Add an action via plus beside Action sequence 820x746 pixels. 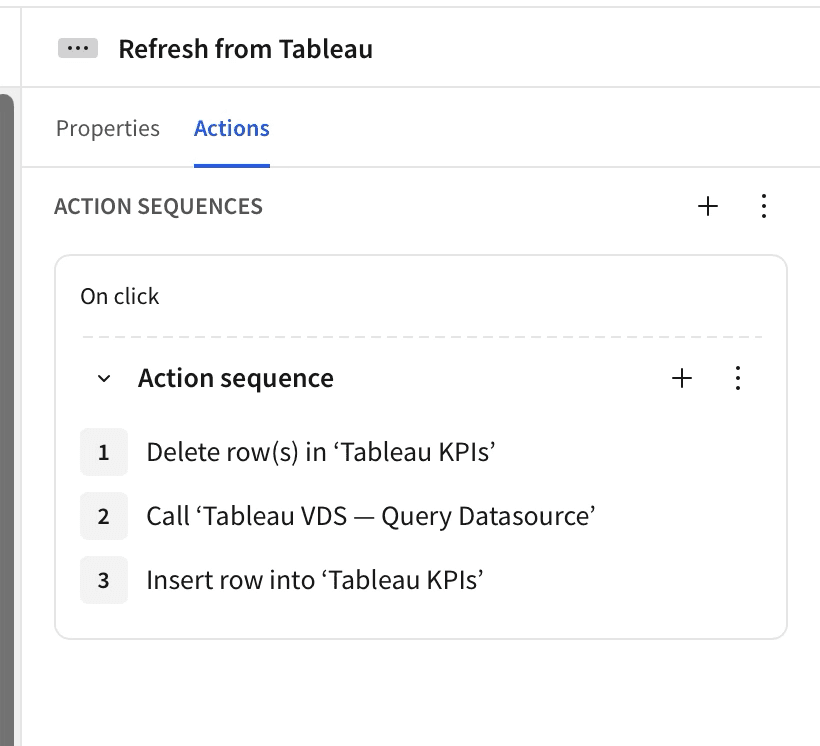tap(682, 378)
